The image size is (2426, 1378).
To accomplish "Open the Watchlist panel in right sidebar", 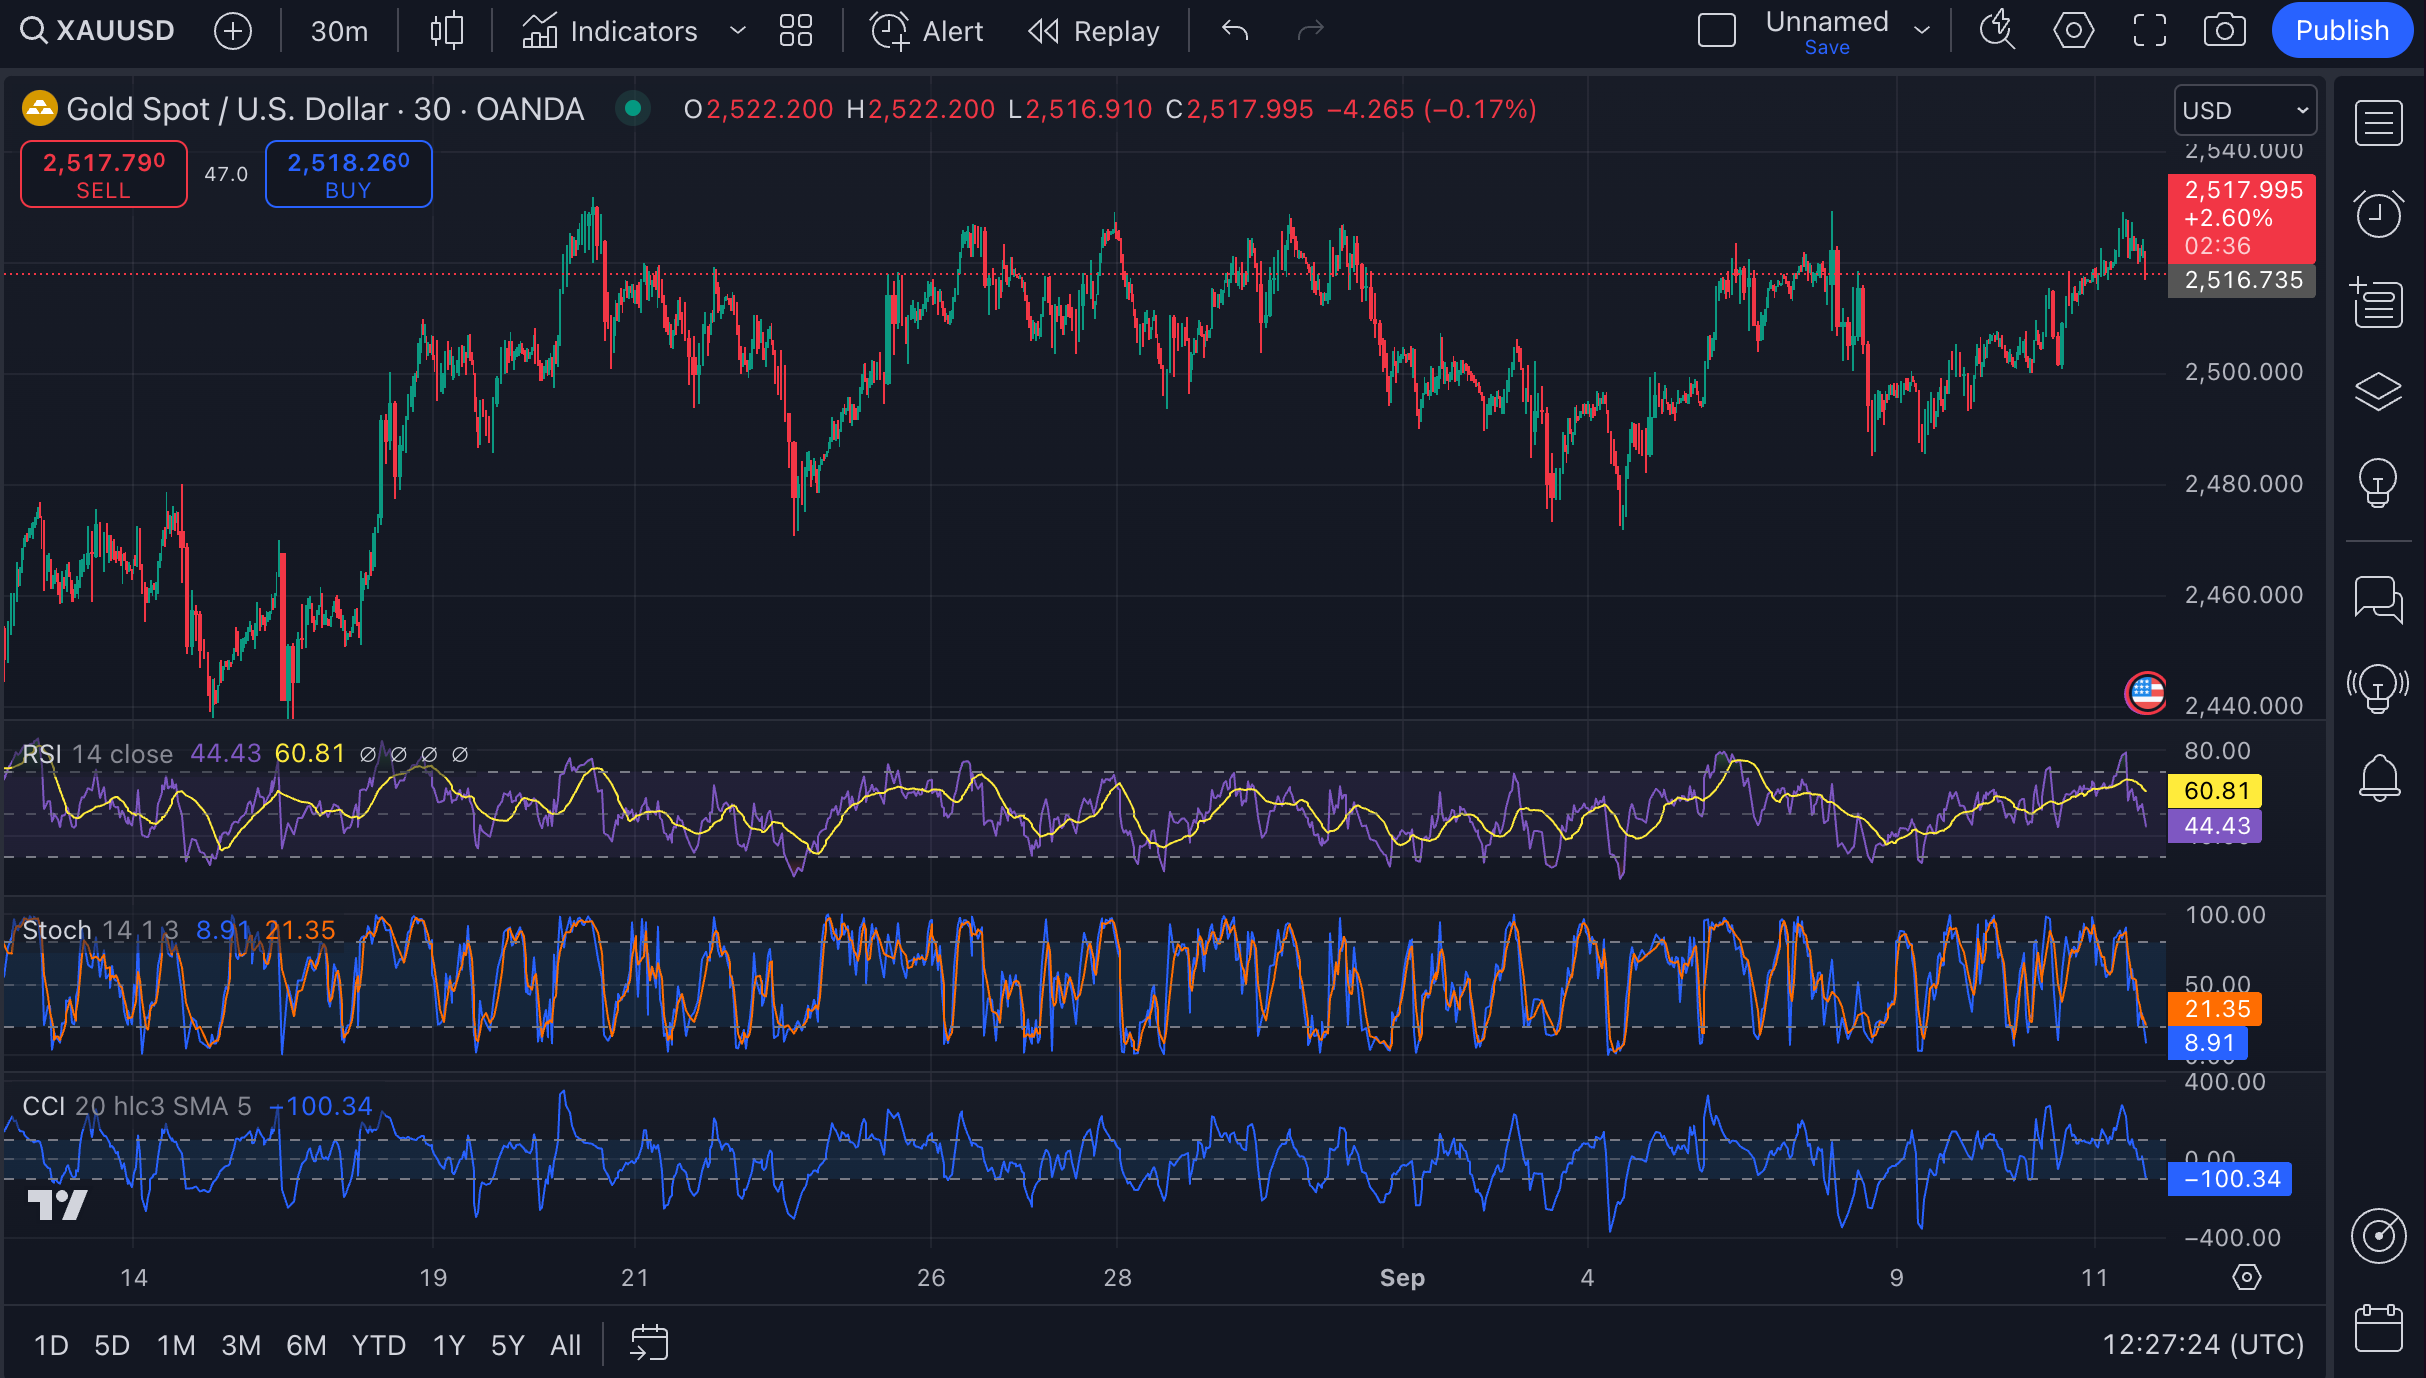I will pyautogui.click(x=2378, y=124).
